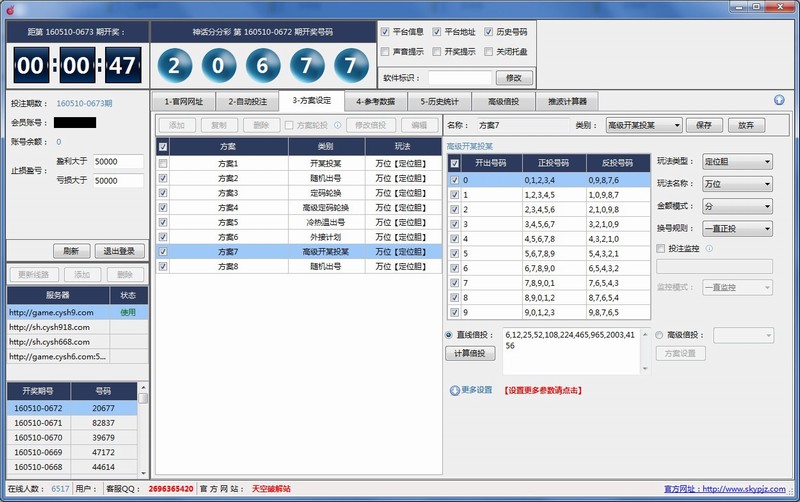Click the 计算倍投 button
800x502 pixels.
(x=469, y=353)
